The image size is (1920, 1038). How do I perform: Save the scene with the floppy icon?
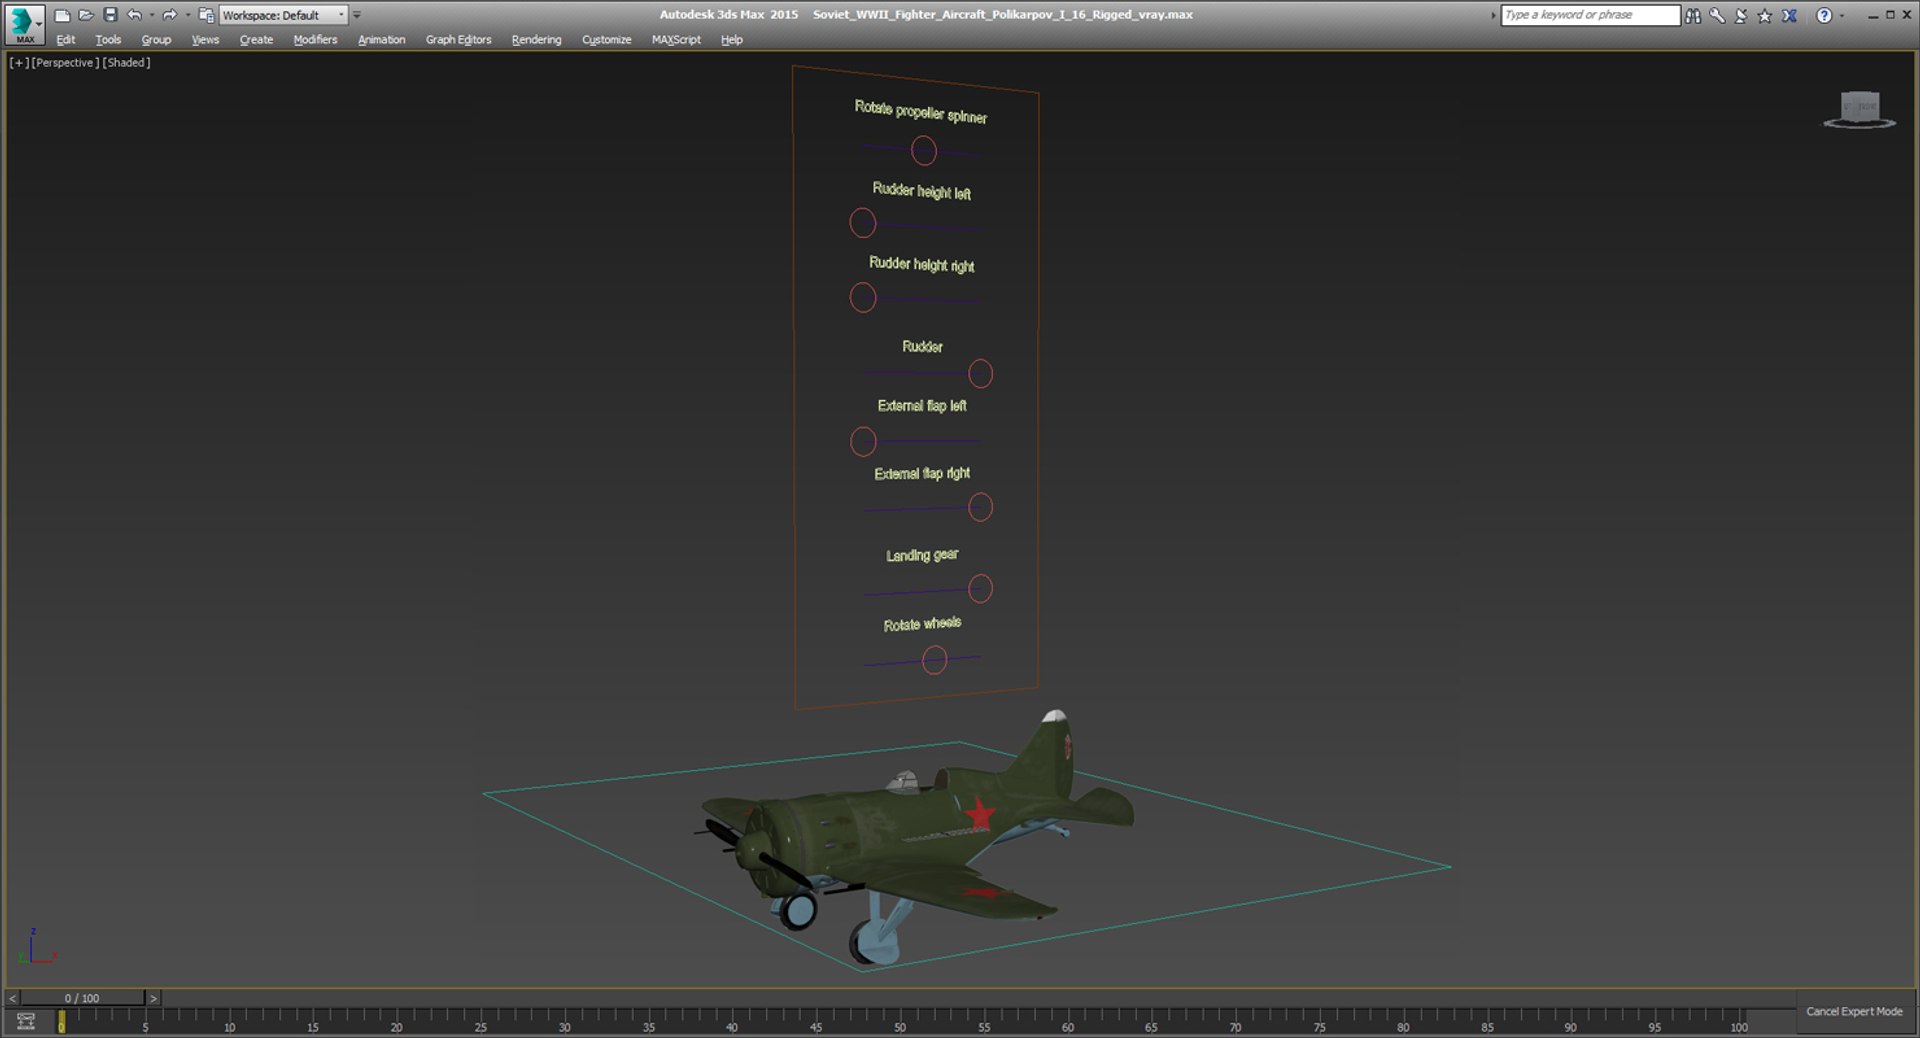tap(110, 15)
